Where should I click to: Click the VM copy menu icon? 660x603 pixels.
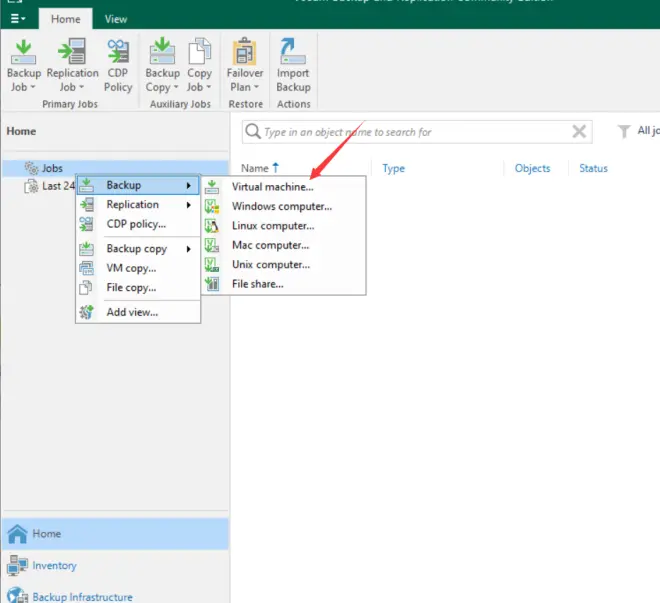86,268
